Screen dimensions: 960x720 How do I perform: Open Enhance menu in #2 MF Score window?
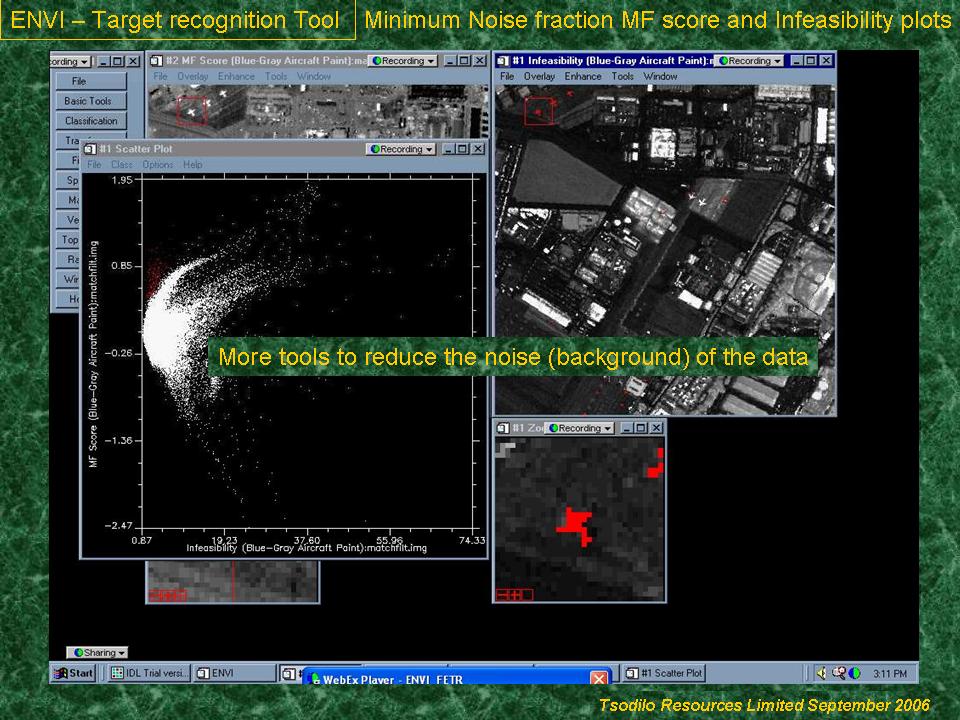coord(236,77)
